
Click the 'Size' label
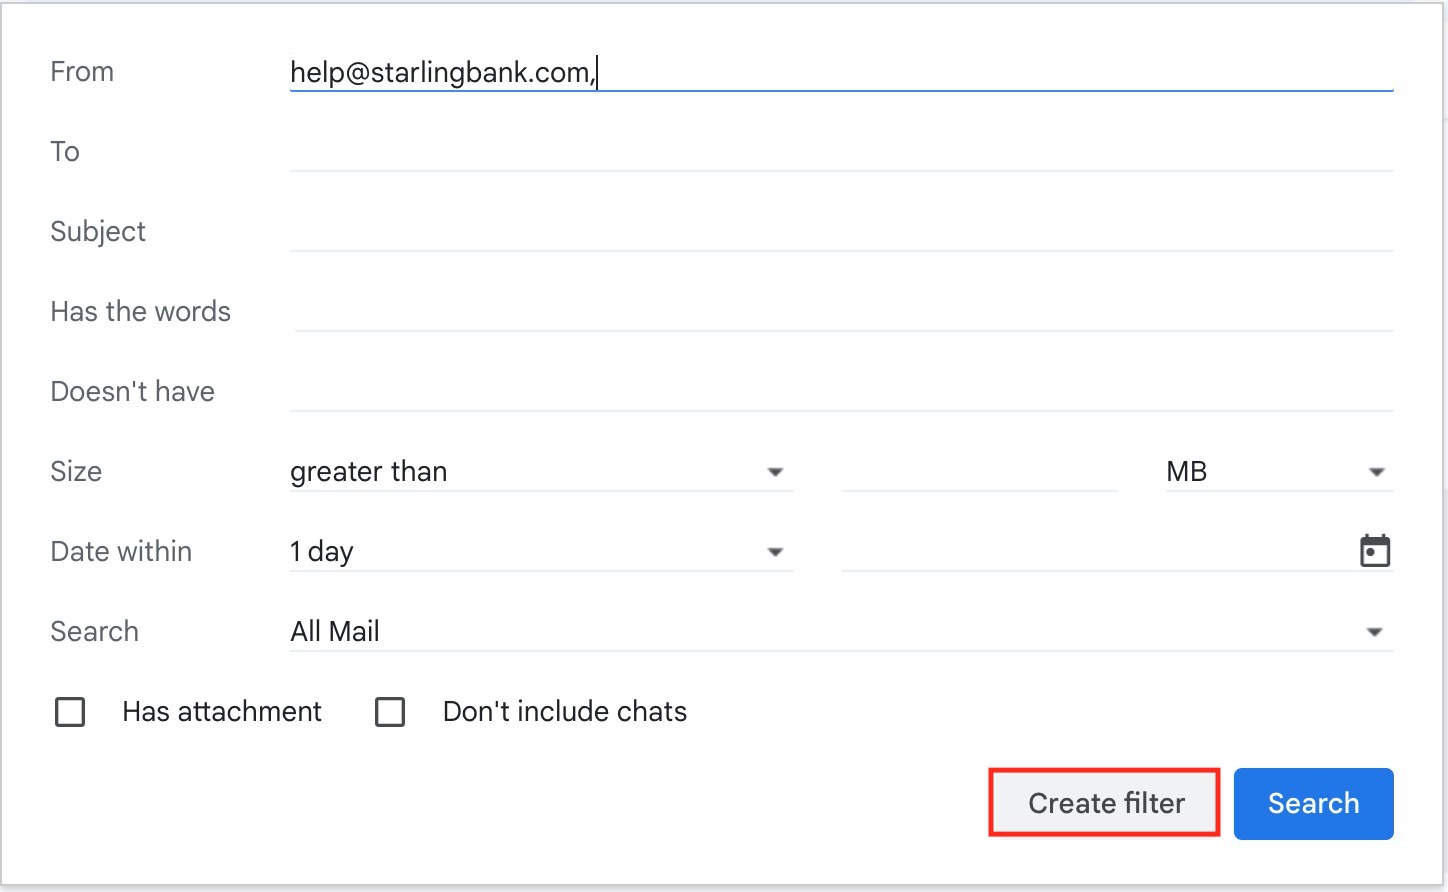tap(76, 472)
